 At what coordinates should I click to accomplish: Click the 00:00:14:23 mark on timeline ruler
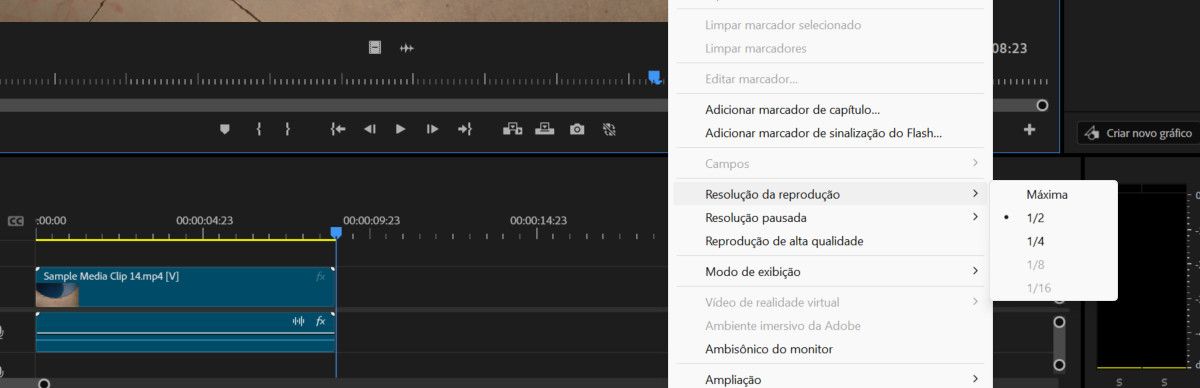pyautogui.click(x=539, y=220)
